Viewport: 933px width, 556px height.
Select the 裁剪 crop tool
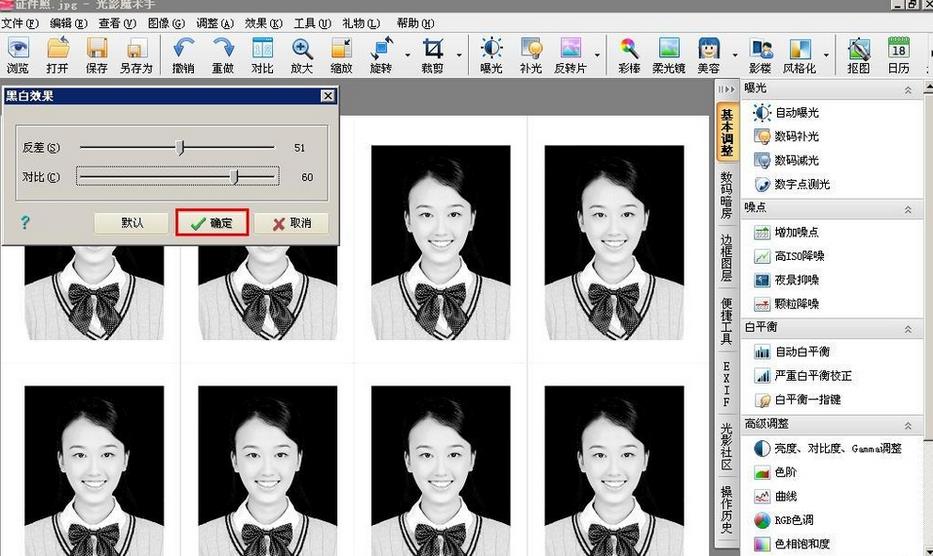click(433, 54)
